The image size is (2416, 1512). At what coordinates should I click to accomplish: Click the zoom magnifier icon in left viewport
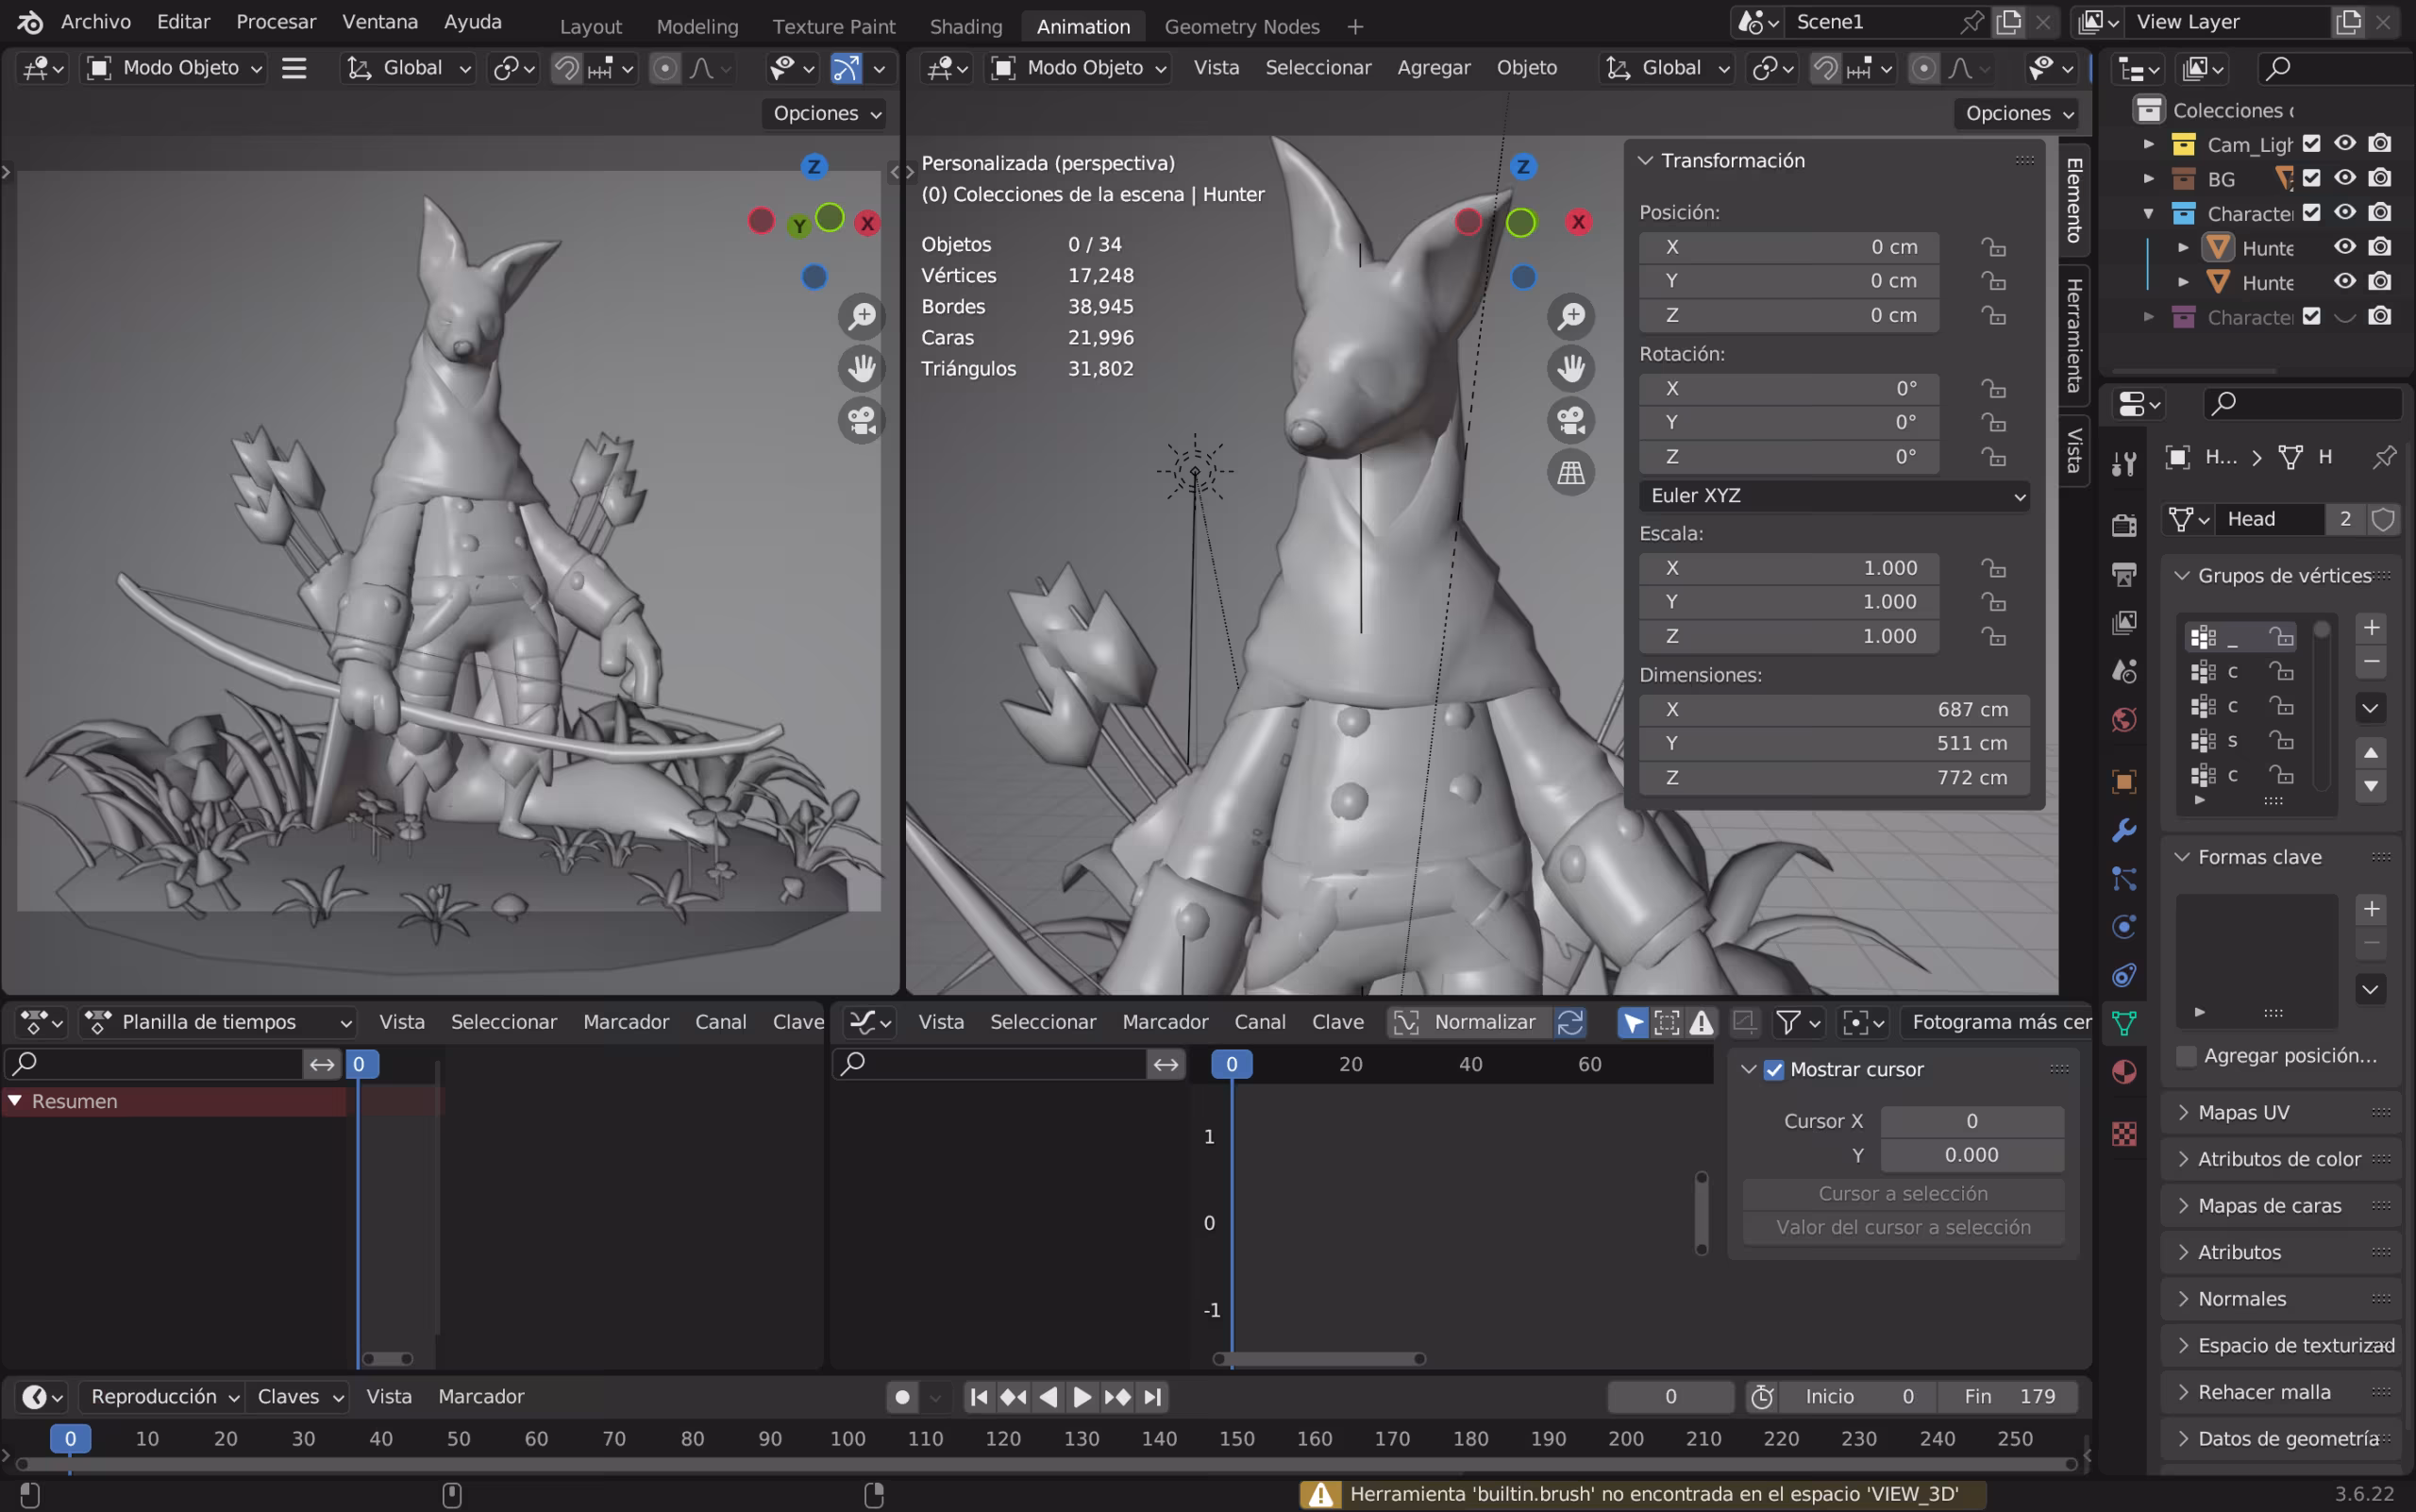[x=862, y=316]
